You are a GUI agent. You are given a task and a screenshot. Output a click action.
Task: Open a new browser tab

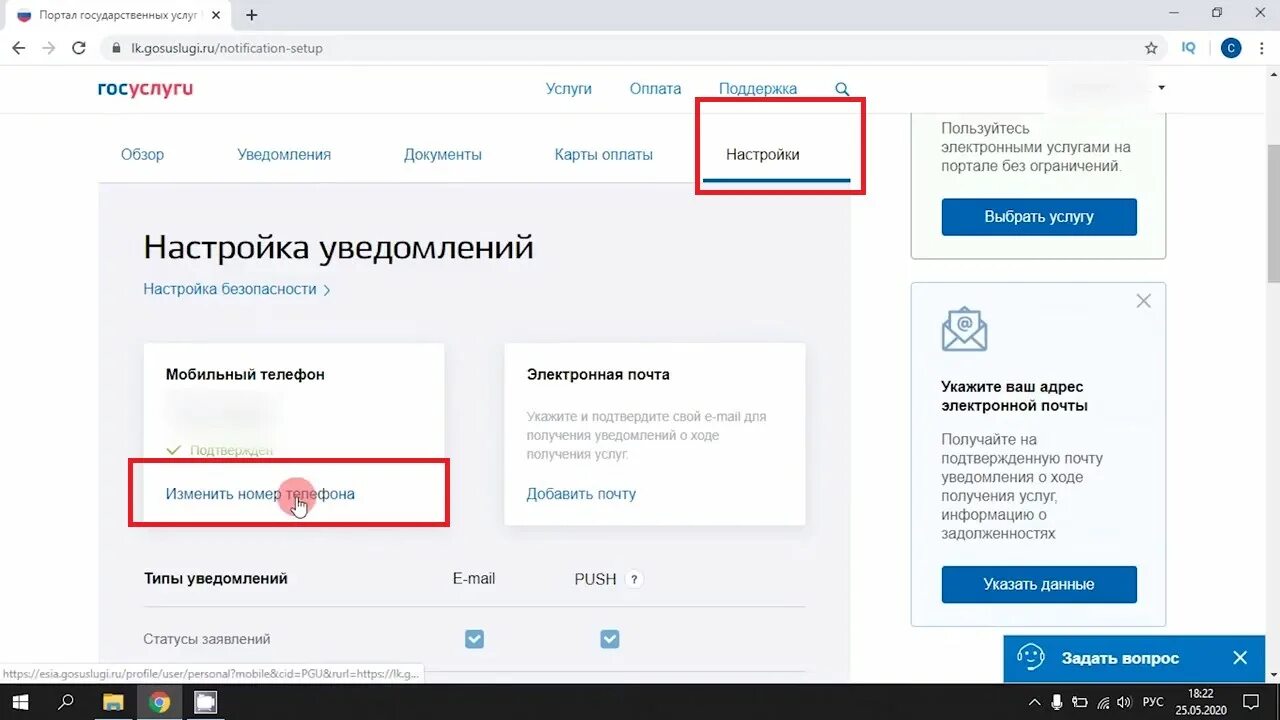(251, 15)
